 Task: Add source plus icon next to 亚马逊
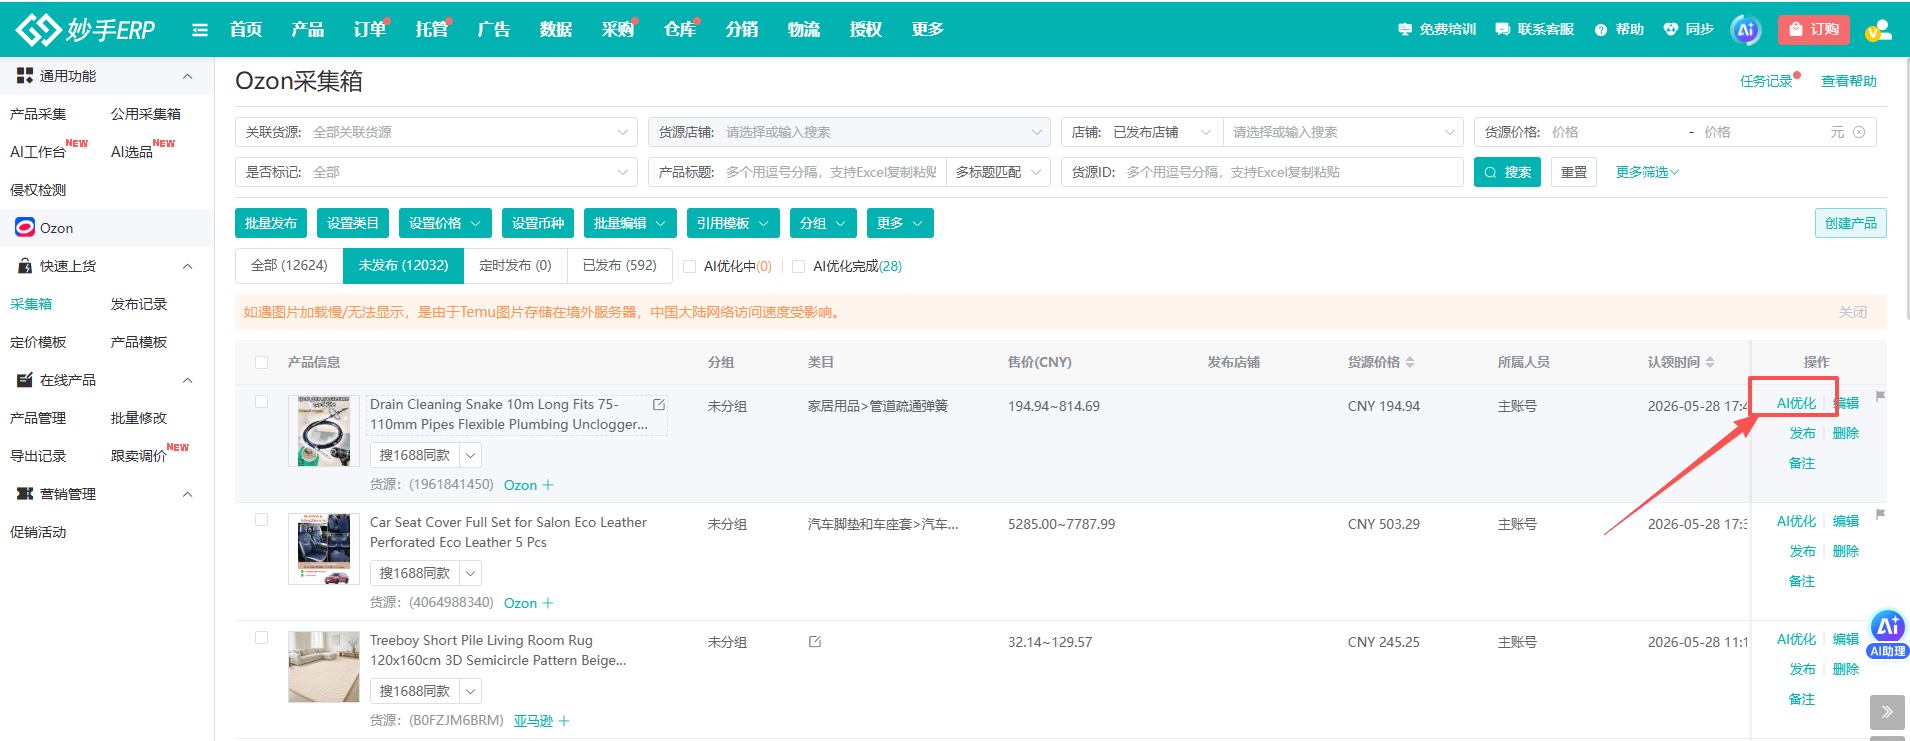pyautogui.click(x=564, y=721)
